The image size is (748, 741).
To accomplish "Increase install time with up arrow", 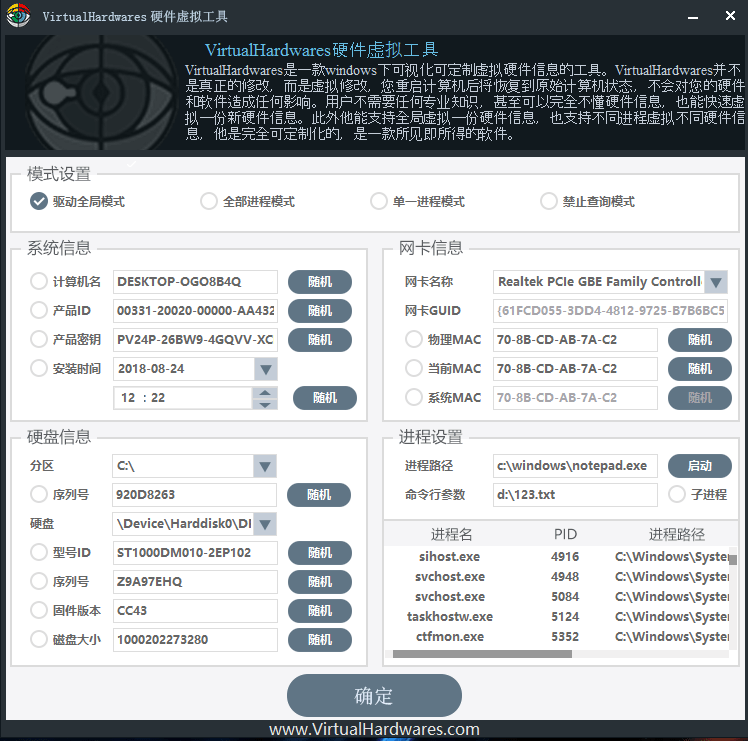I will [265, 393].
